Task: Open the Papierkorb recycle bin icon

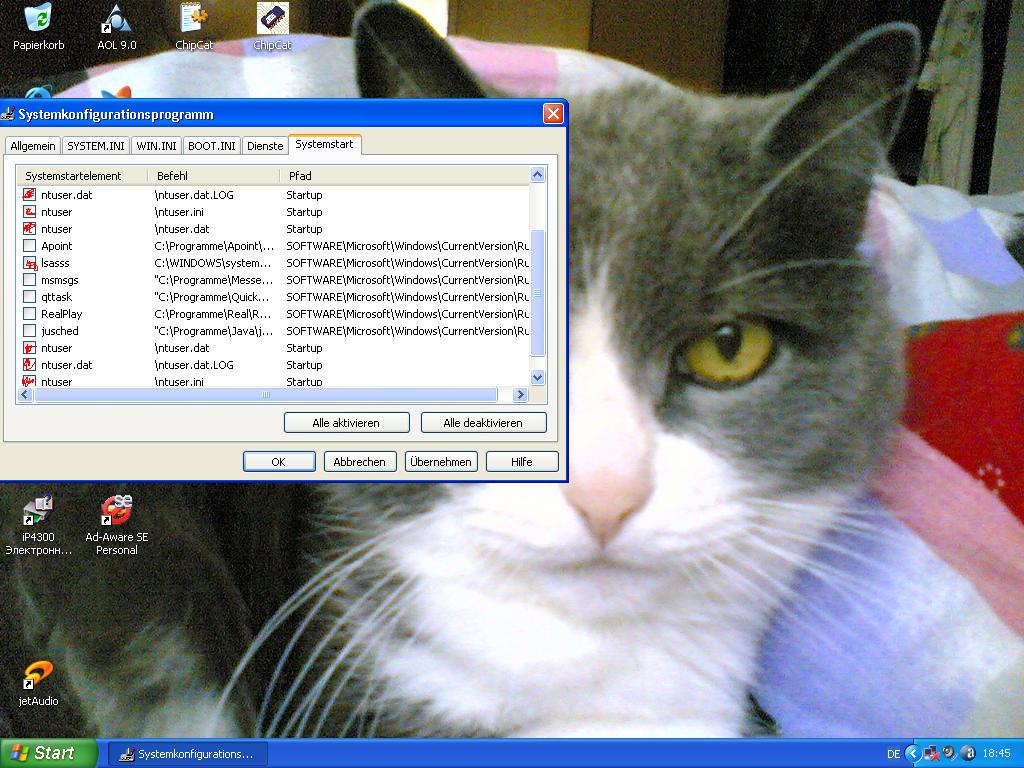Action: point(38,20)
